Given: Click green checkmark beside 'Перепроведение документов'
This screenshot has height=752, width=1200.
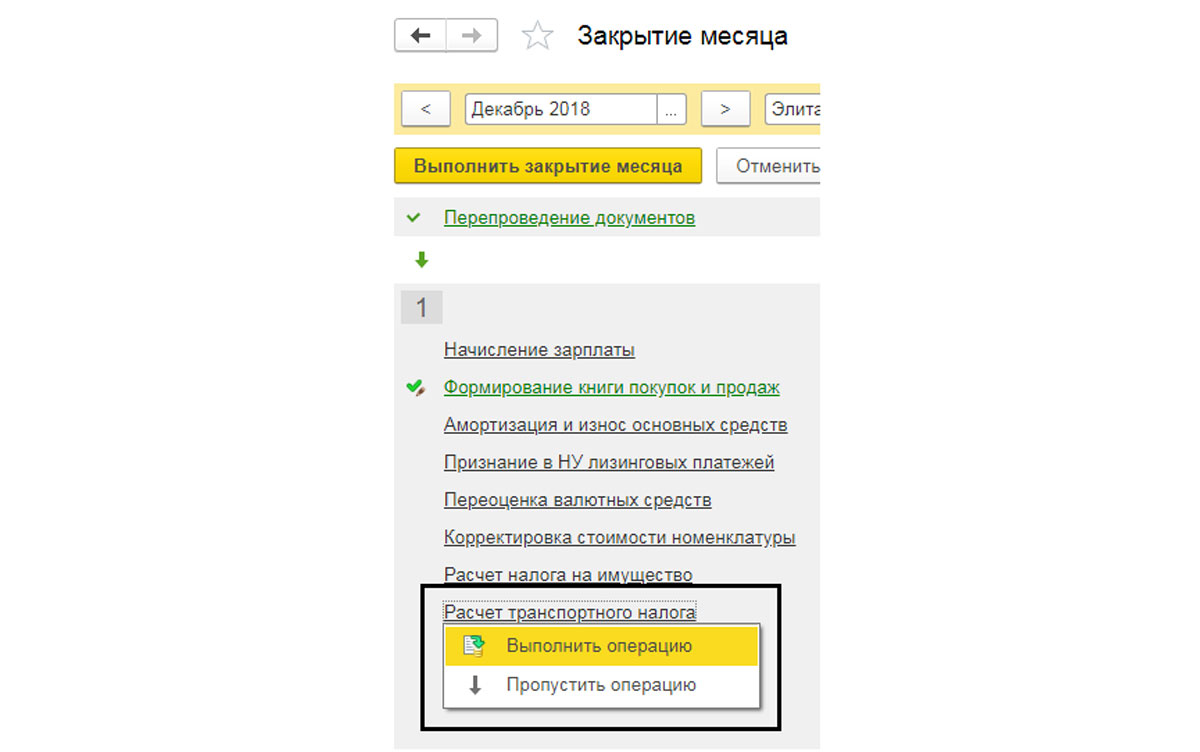Looking at the screenshot, I should click(x=414, y=217).
